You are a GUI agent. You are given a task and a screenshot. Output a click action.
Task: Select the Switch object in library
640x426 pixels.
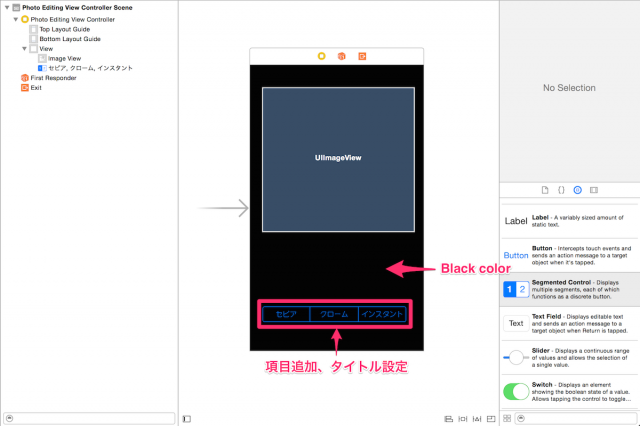coord(570,392)
